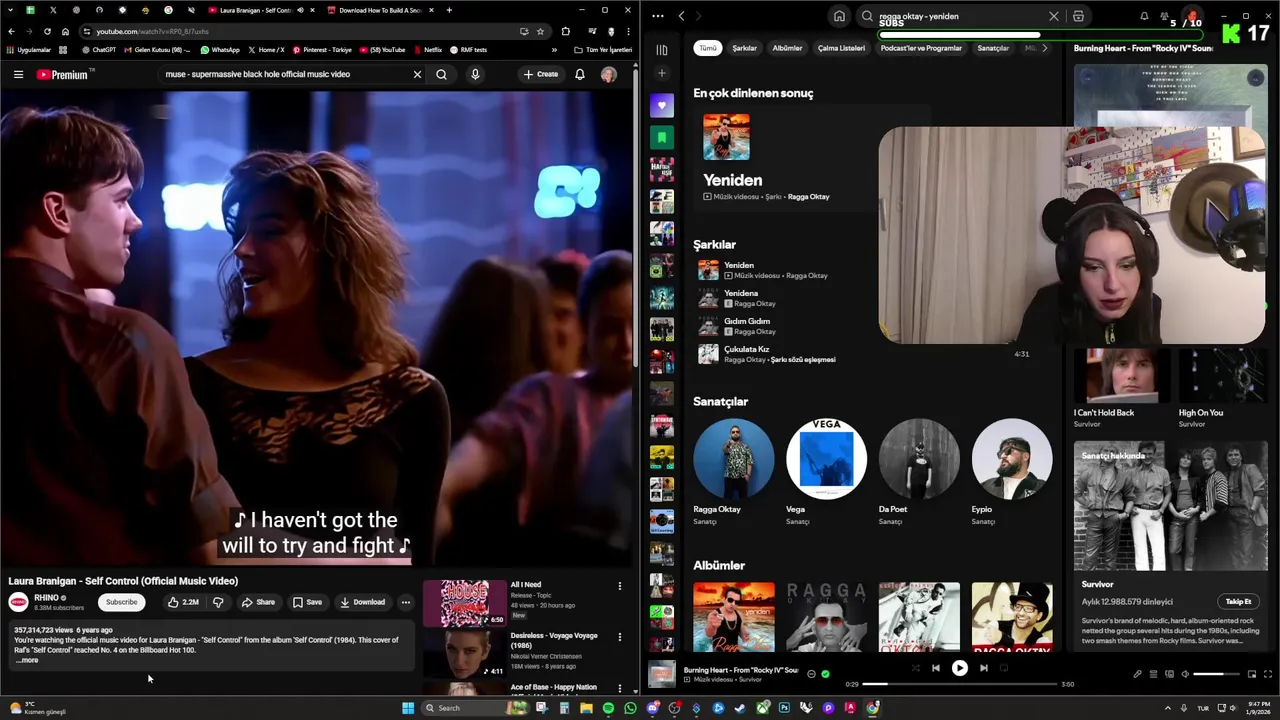Show more Spotify filter chips with the arrow
The height and width of the screenshot is (720, 1280).
point(1045,48)
